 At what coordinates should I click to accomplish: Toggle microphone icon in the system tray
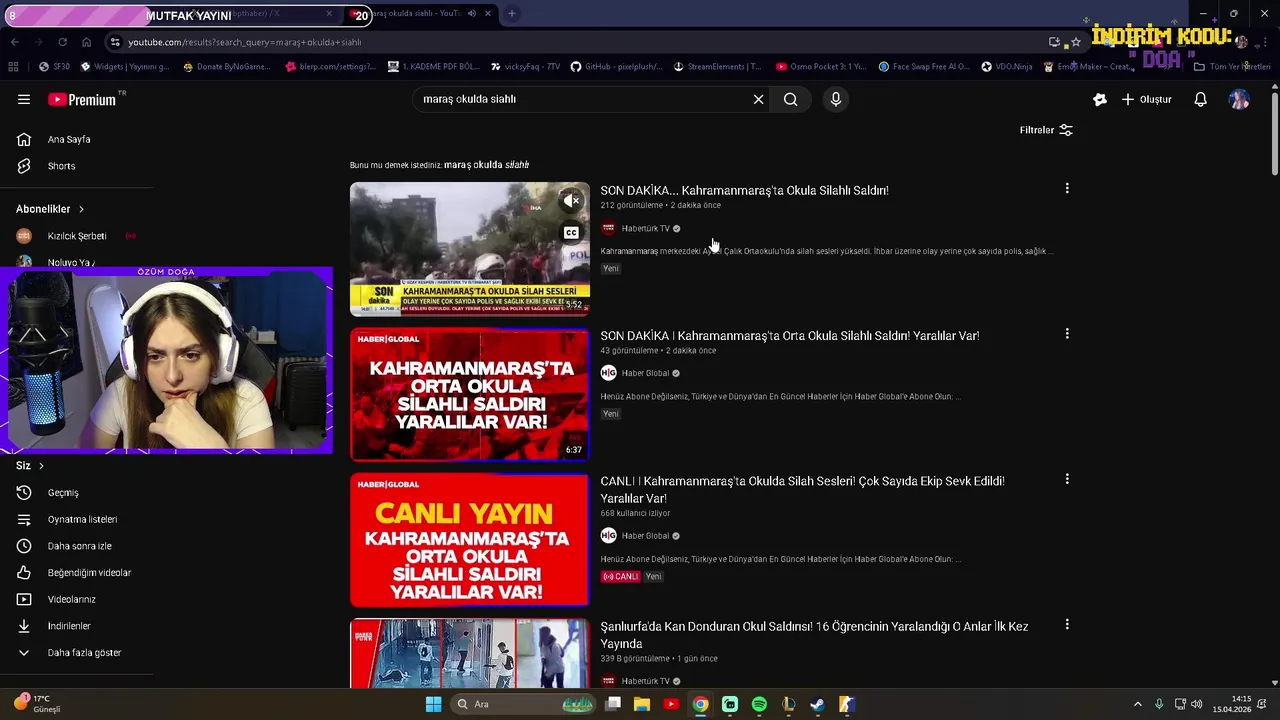[x=1159, y=704]
